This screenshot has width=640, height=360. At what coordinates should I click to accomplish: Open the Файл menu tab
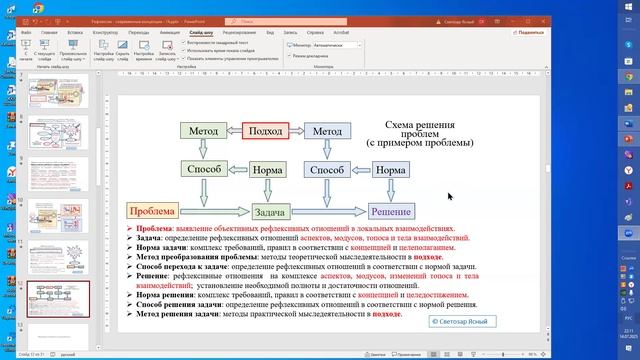(x=26, y=33)
